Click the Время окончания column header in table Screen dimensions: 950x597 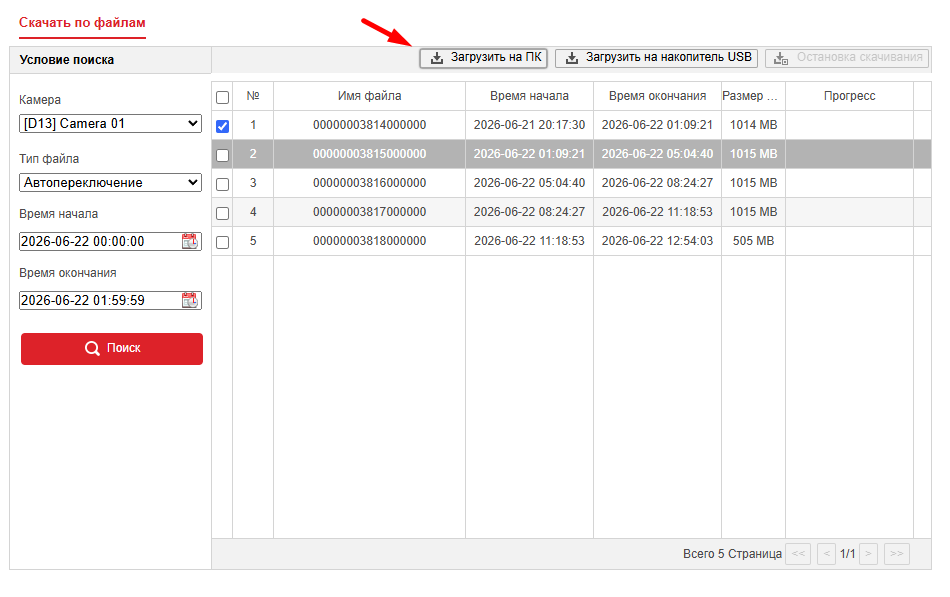point(657,96)
